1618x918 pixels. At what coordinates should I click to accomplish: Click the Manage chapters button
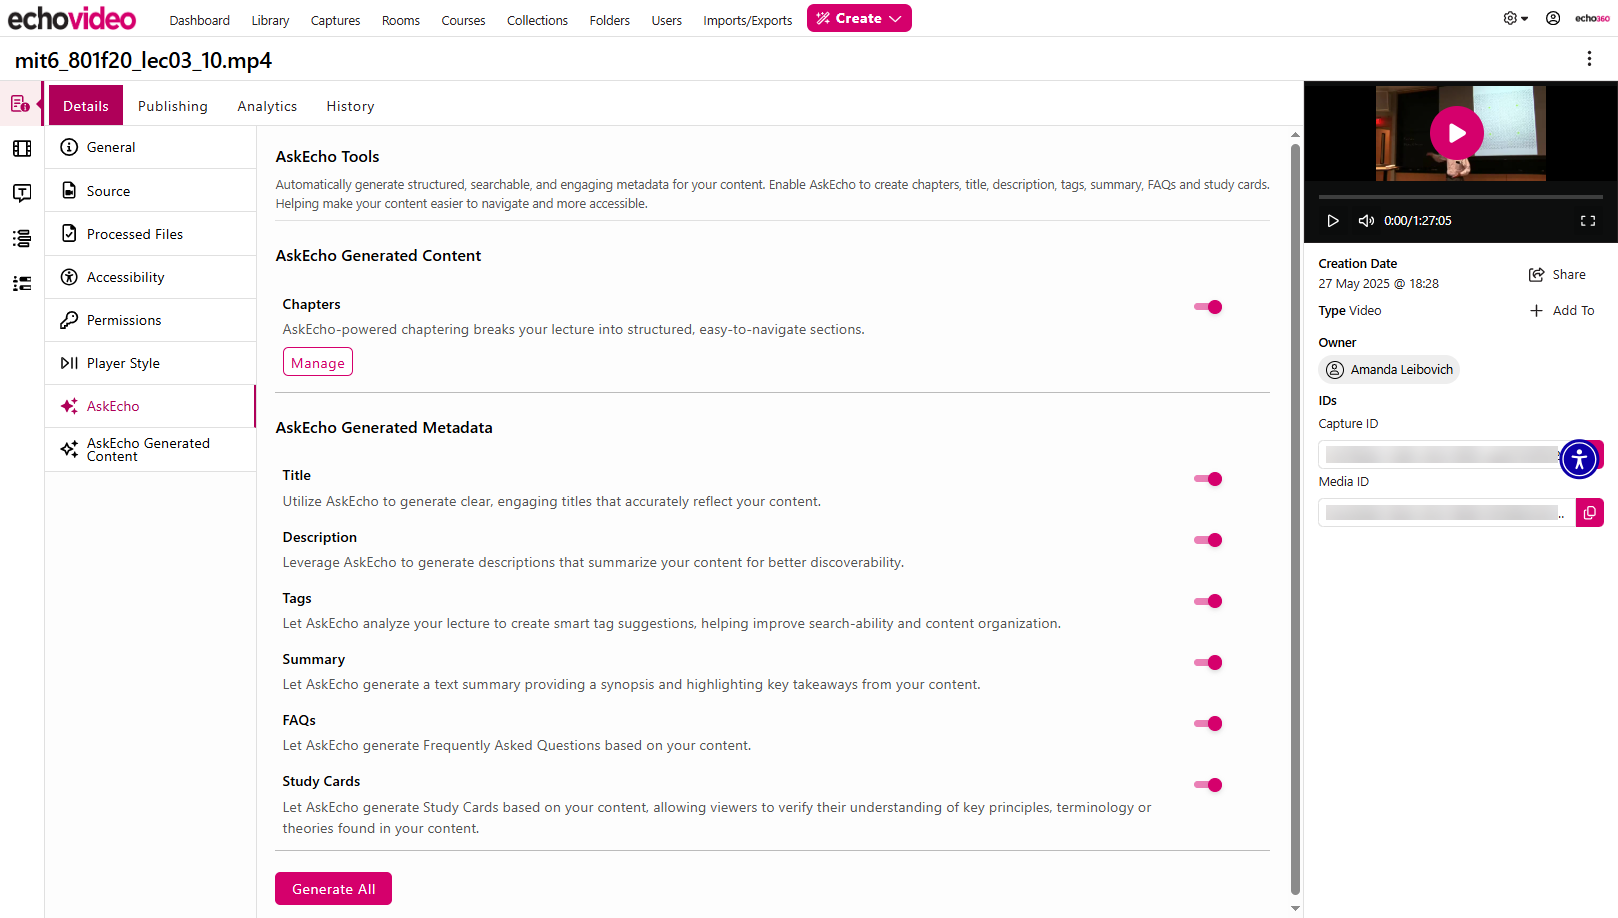coord(318,362)
